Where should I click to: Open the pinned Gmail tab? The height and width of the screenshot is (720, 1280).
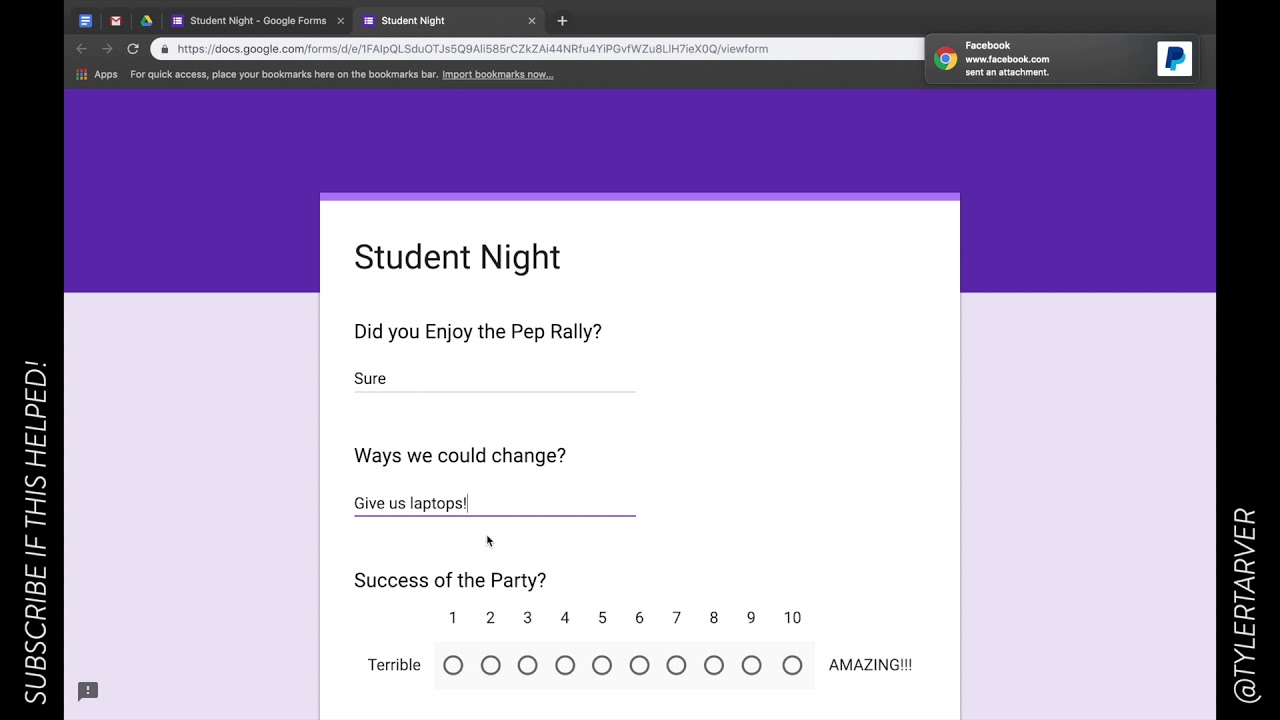point(116,21)
